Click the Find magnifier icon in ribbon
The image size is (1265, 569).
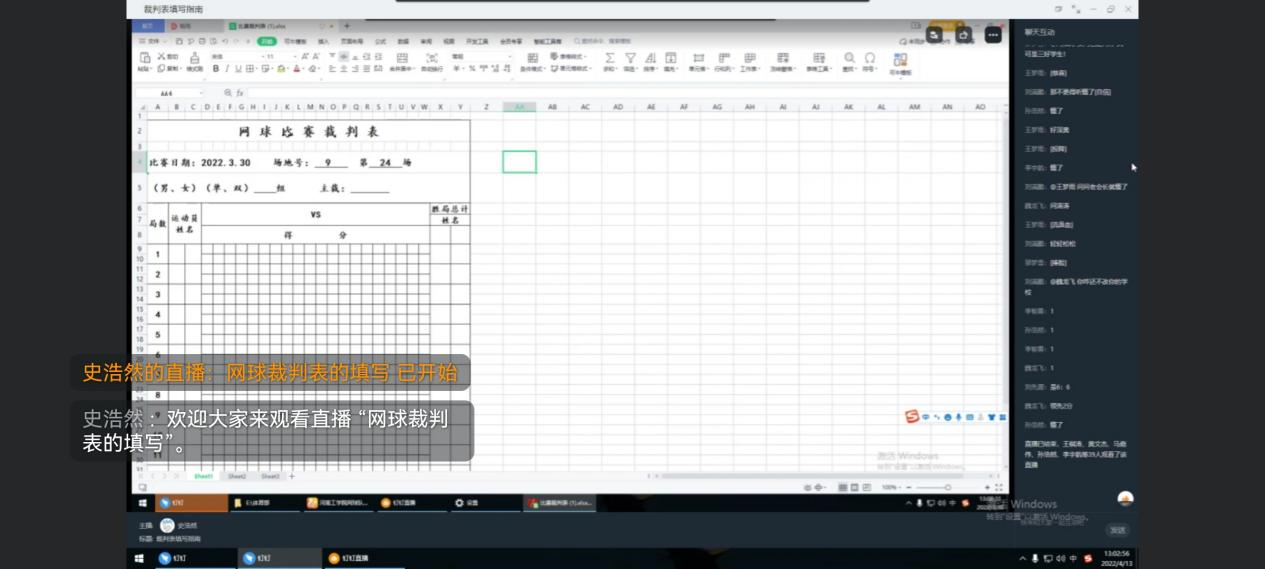point(849,59)
